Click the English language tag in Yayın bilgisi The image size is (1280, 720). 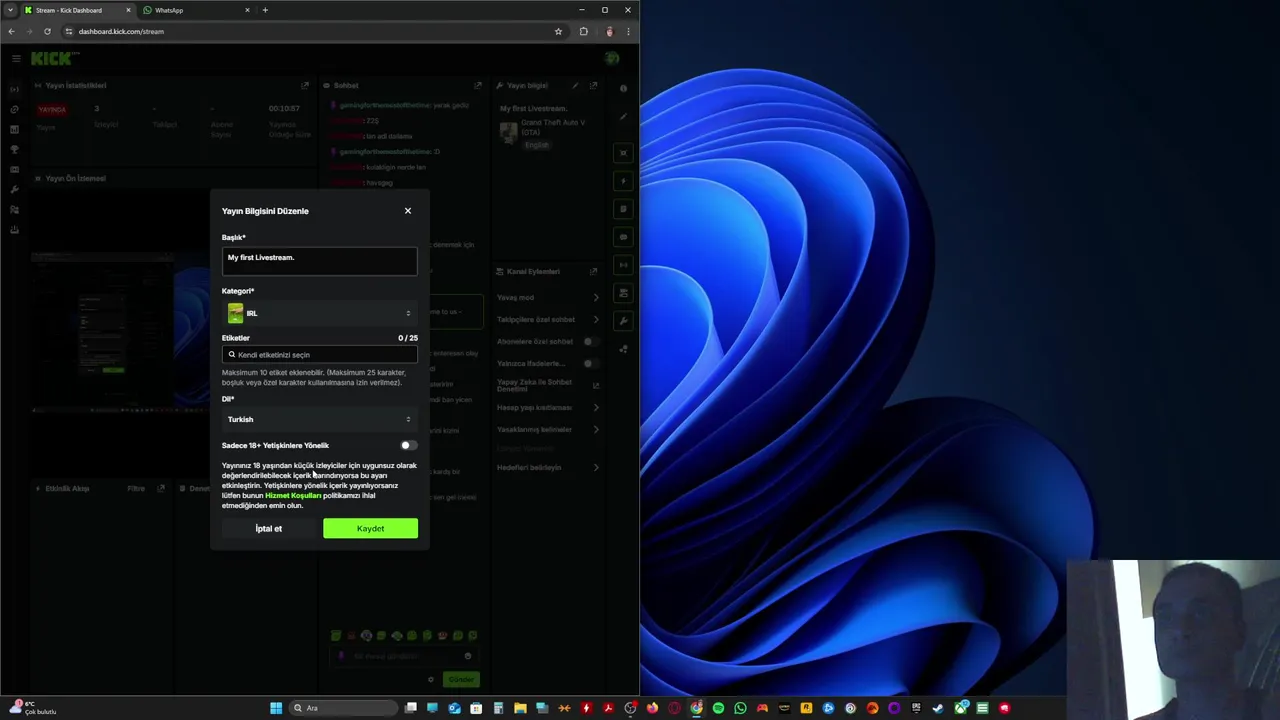click(x=537, y=145)
